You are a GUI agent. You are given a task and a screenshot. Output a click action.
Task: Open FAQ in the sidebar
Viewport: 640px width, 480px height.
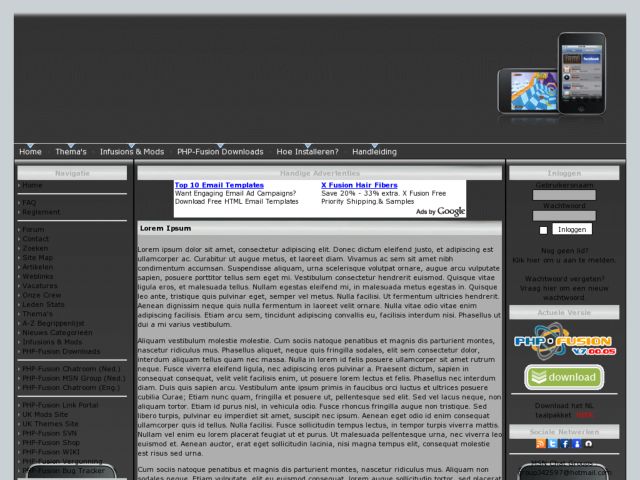pos(29,202)
